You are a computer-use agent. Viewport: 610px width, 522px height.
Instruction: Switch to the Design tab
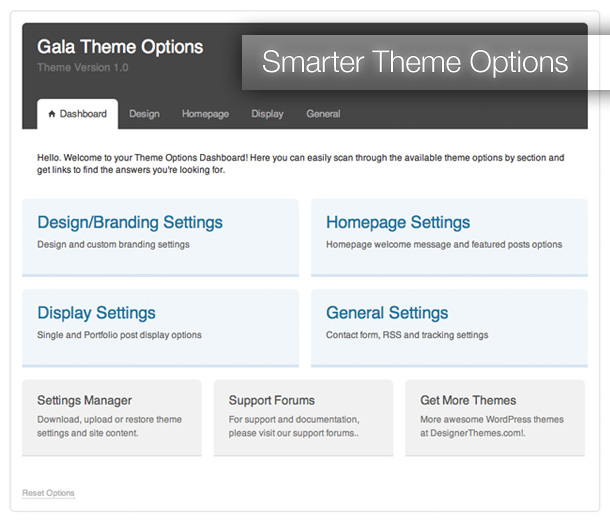coord(144,114)
